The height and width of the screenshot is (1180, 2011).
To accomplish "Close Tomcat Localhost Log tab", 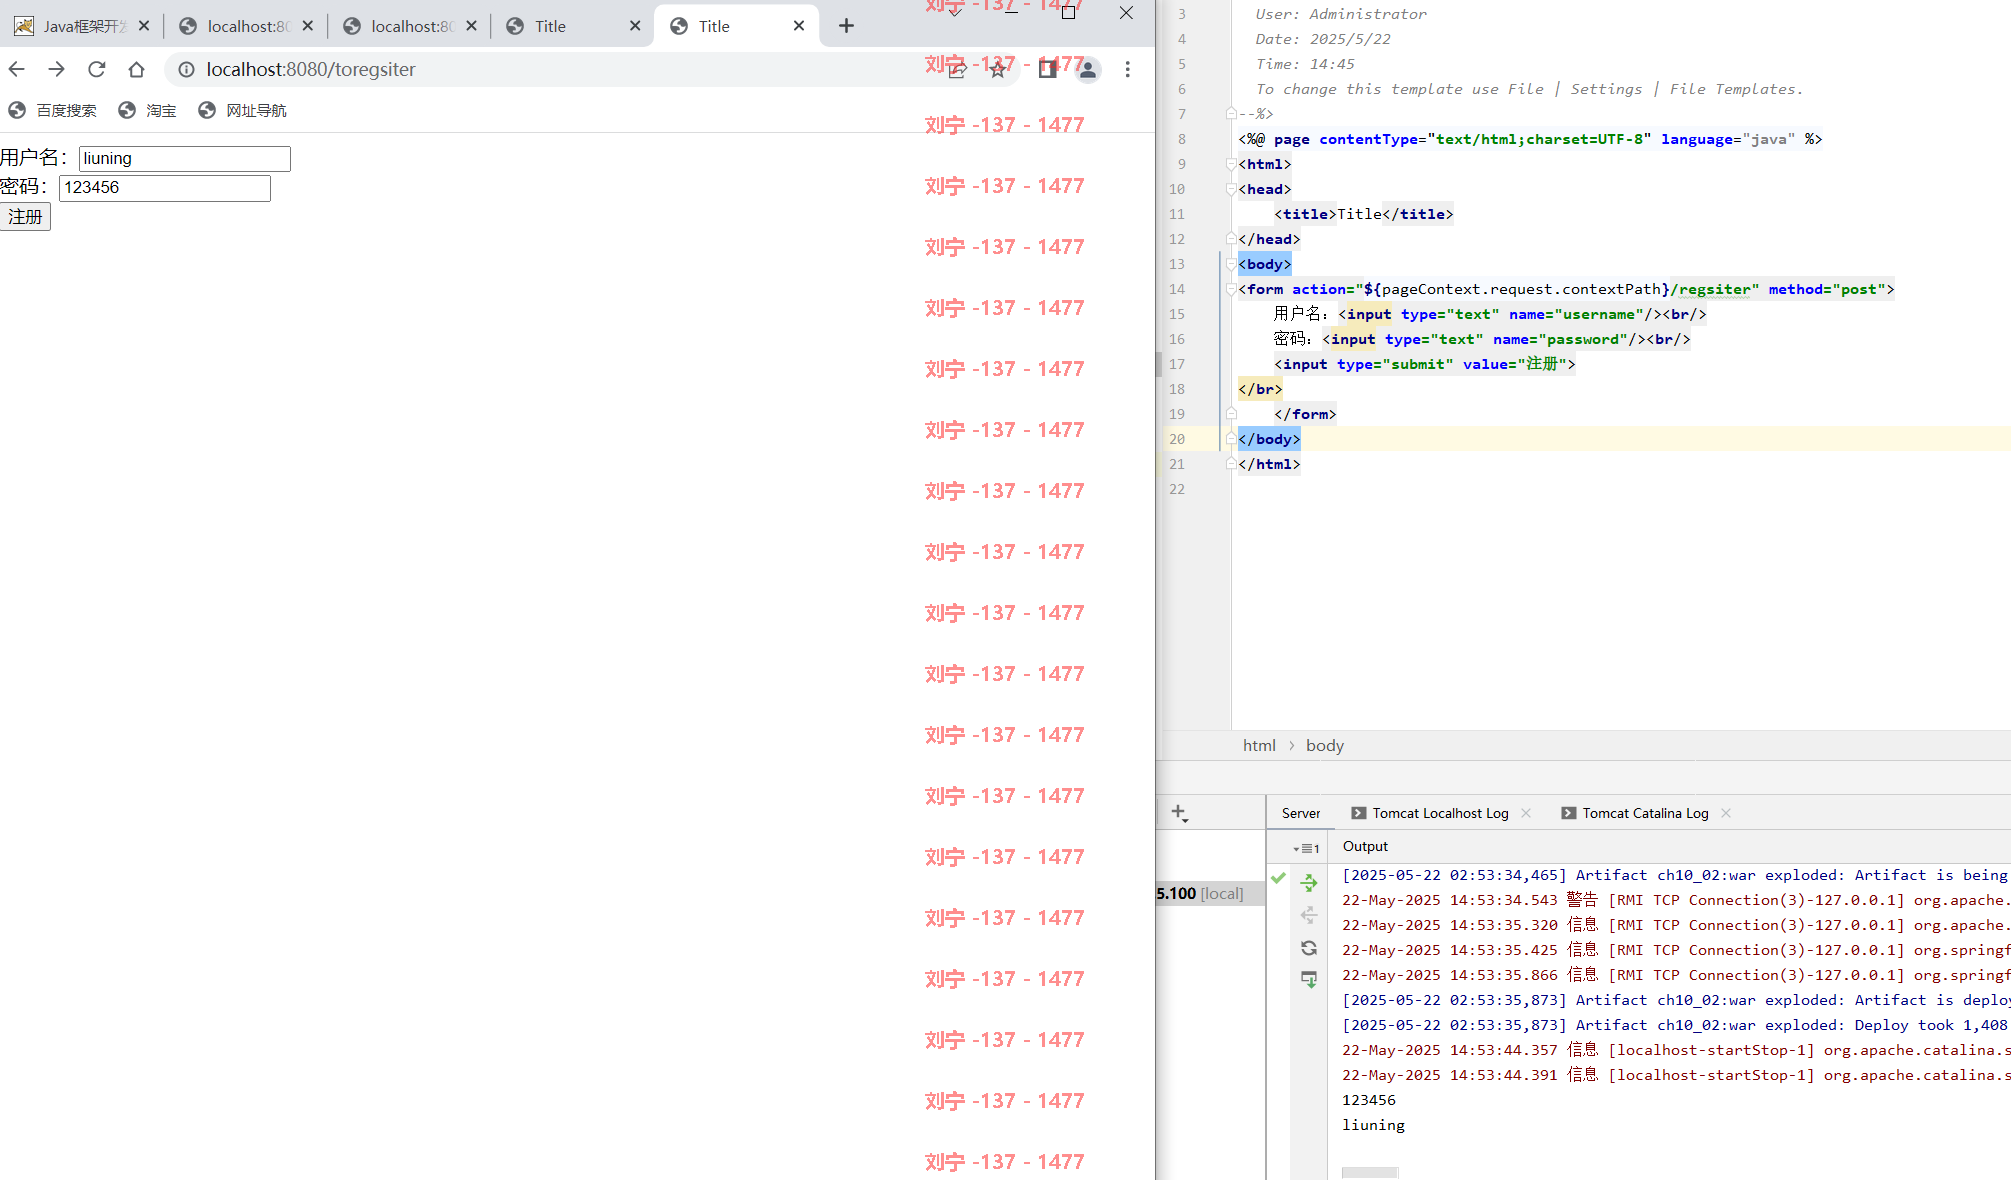I will click(x=1526, y=813).
